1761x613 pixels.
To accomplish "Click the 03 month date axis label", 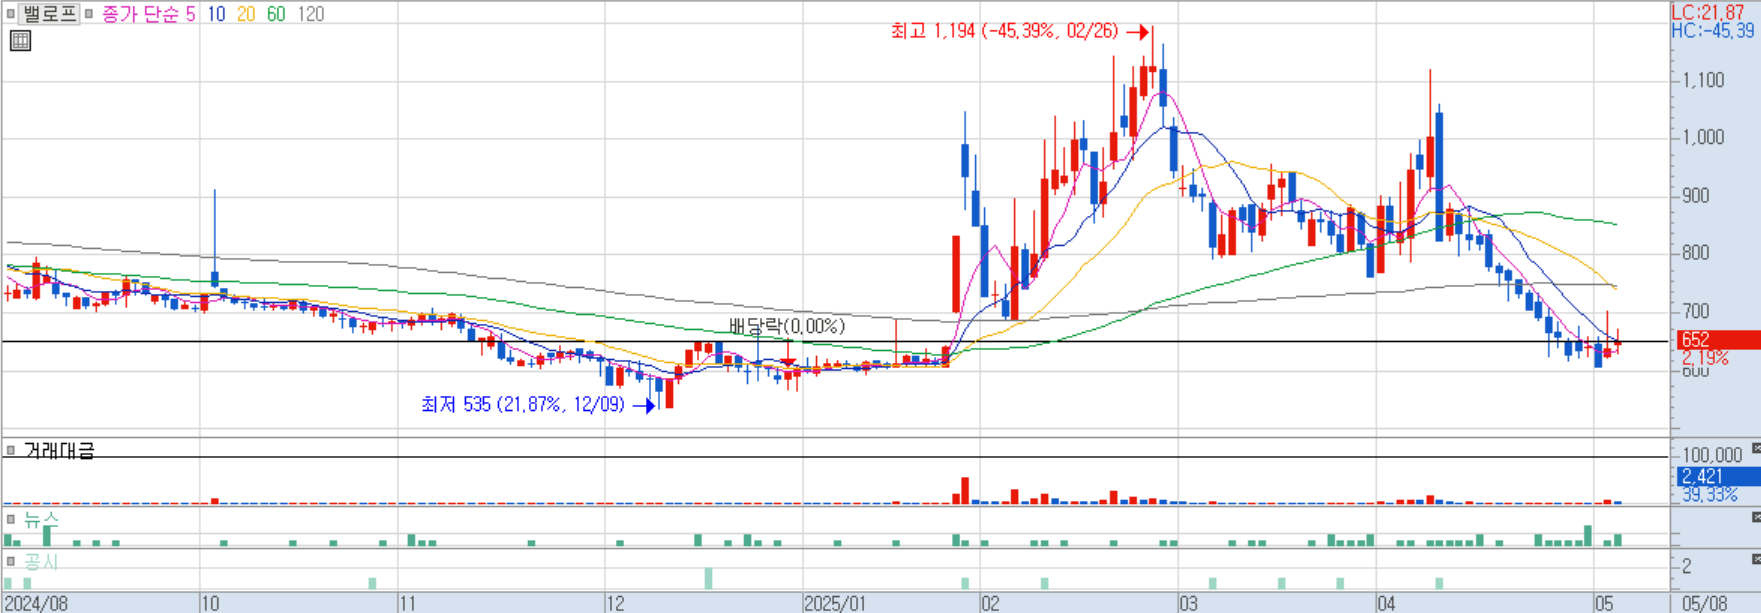I will tap(1188, 603).
